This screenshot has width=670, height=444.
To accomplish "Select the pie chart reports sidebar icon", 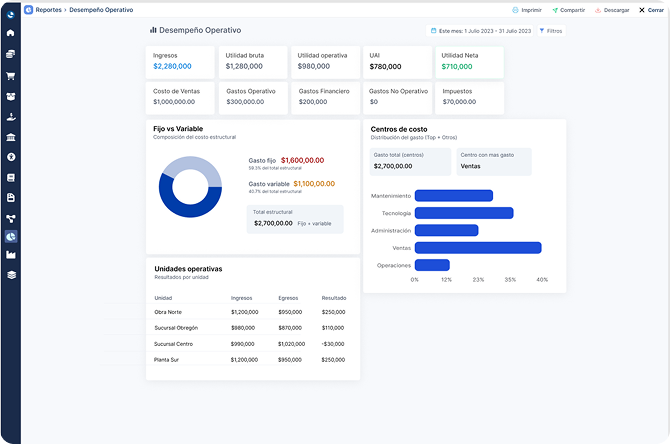I will [x=10, y=237].
